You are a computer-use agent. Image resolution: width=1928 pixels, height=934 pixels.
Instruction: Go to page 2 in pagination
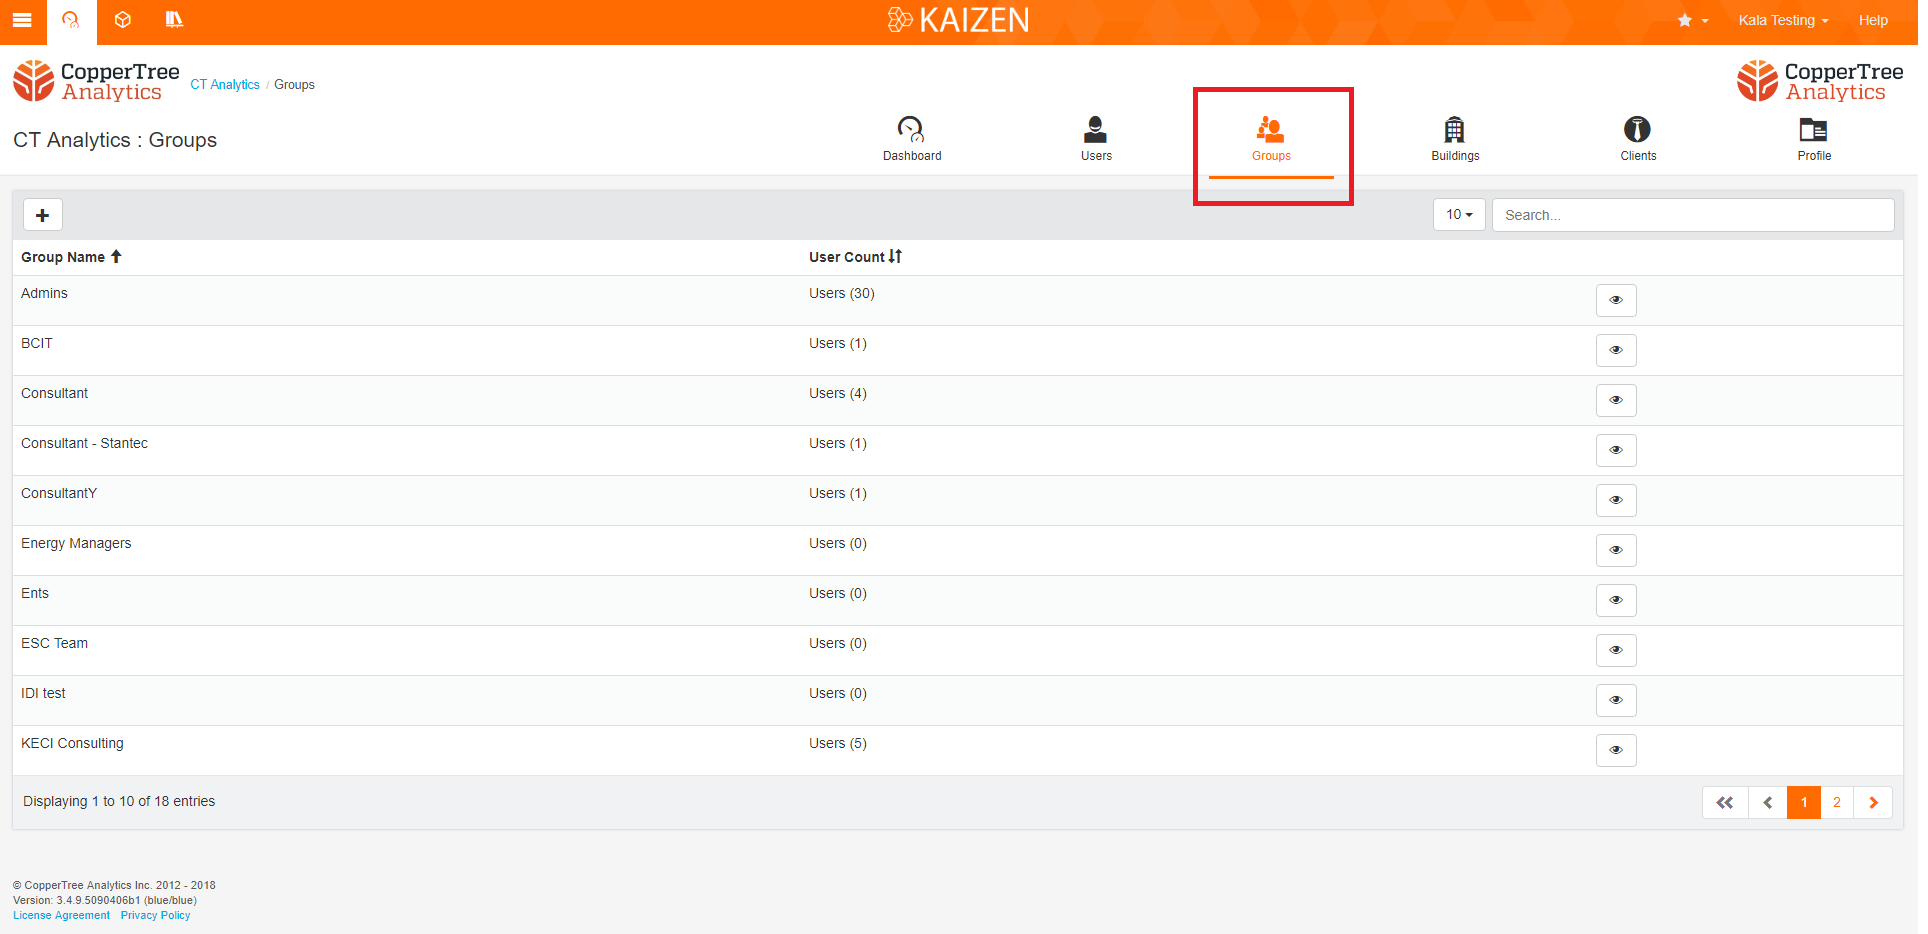point(1837,802)
